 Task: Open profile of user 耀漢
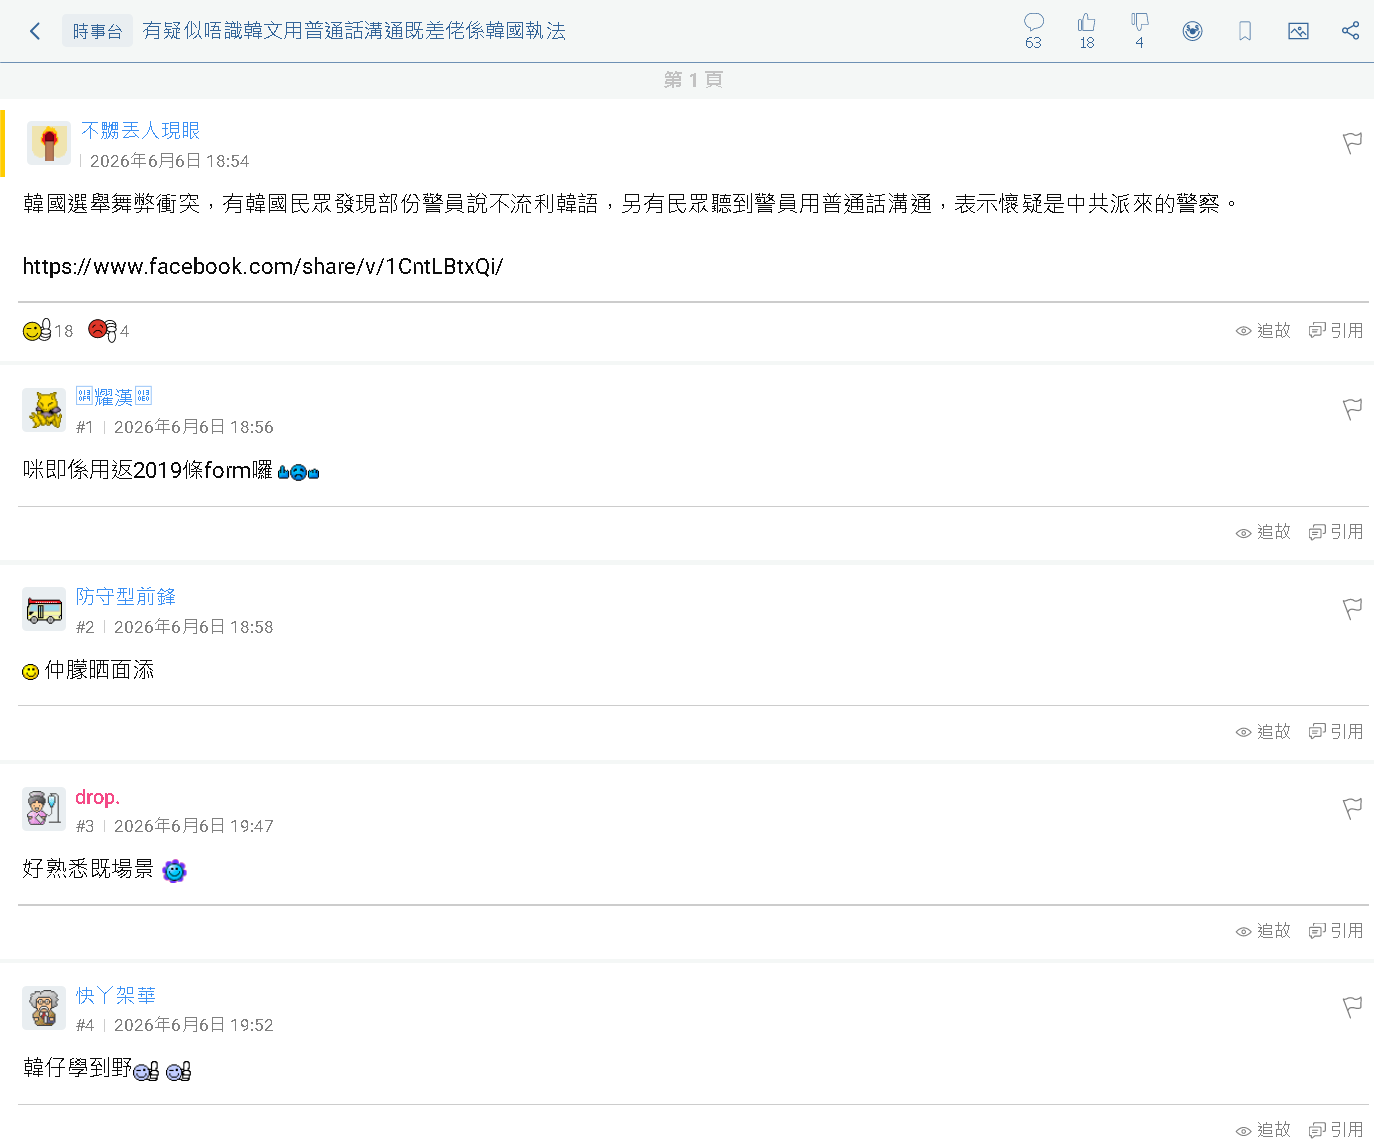114,397
